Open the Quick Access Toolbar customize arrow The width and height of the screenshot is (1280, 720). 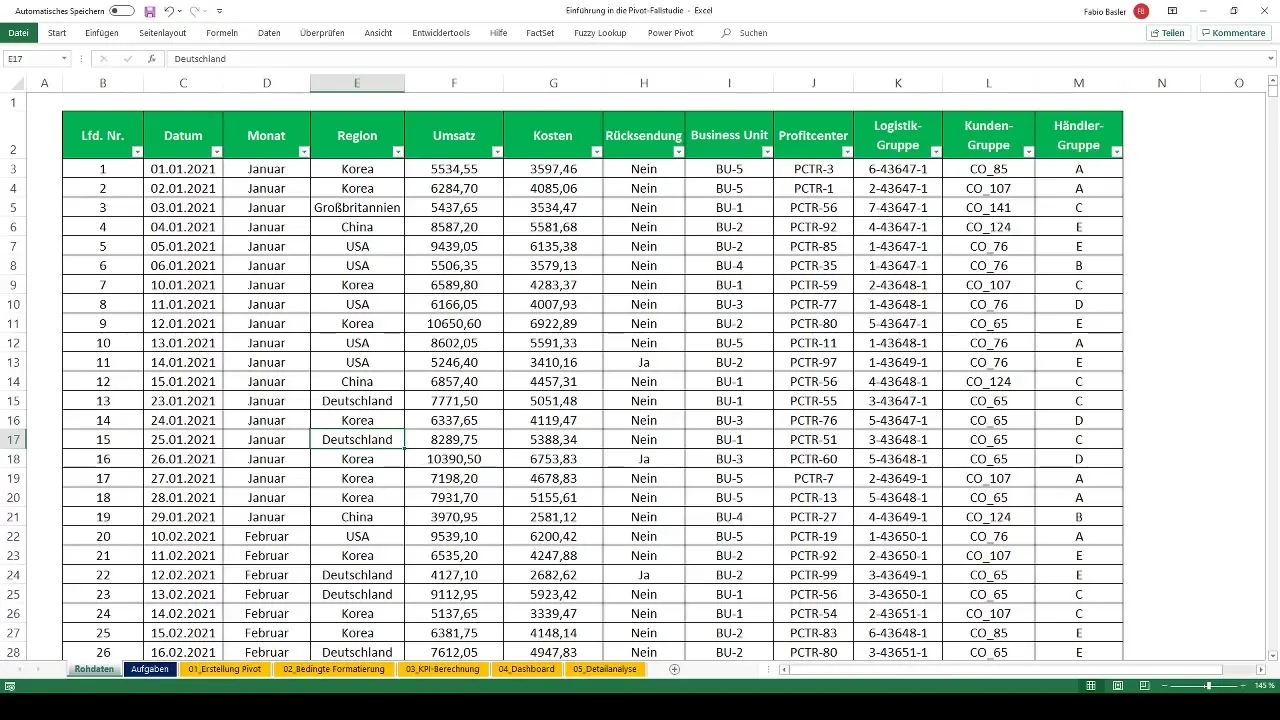click(x=219, y=11)
